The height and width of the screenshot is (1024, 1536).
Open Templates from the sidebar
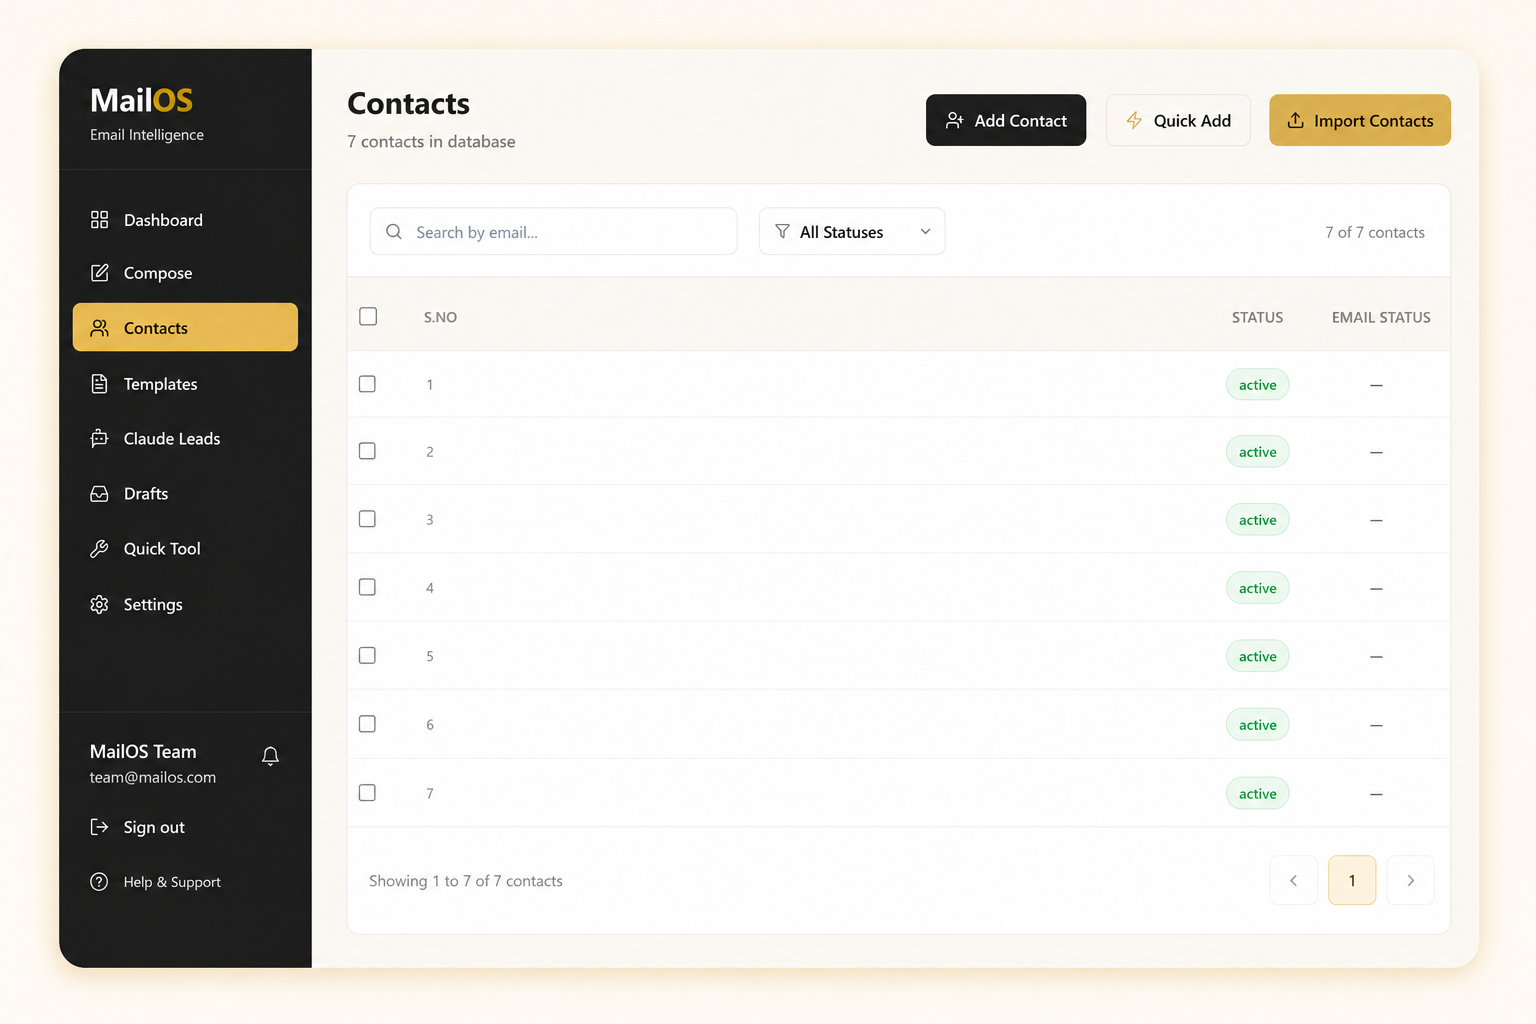tap(185, 384)
